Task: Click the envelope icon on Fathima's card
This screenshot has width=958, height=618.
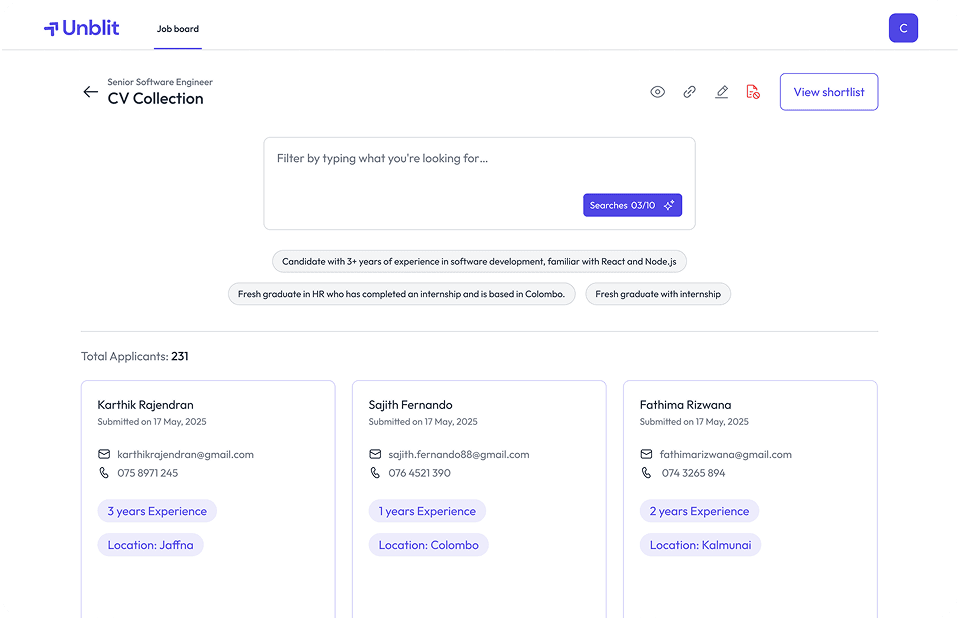Action: (646, 454)
